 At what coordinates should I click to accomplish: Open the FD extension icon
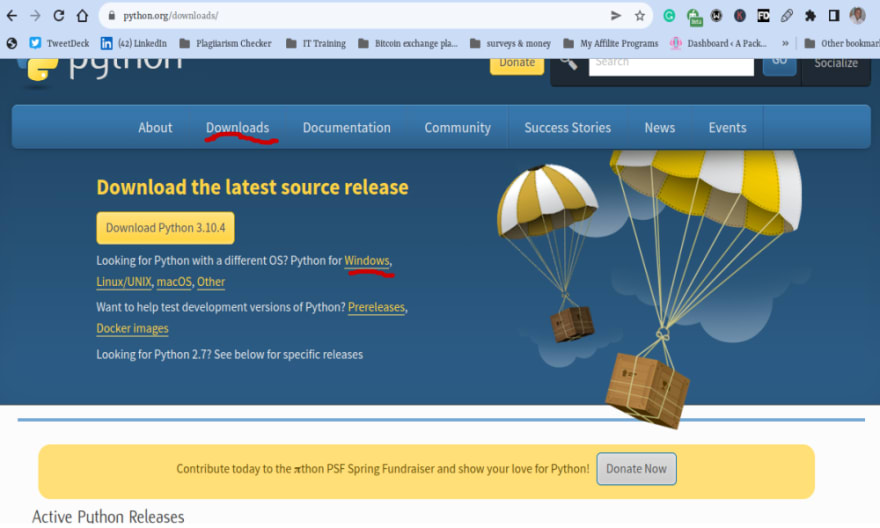click(x=763, y=16)
